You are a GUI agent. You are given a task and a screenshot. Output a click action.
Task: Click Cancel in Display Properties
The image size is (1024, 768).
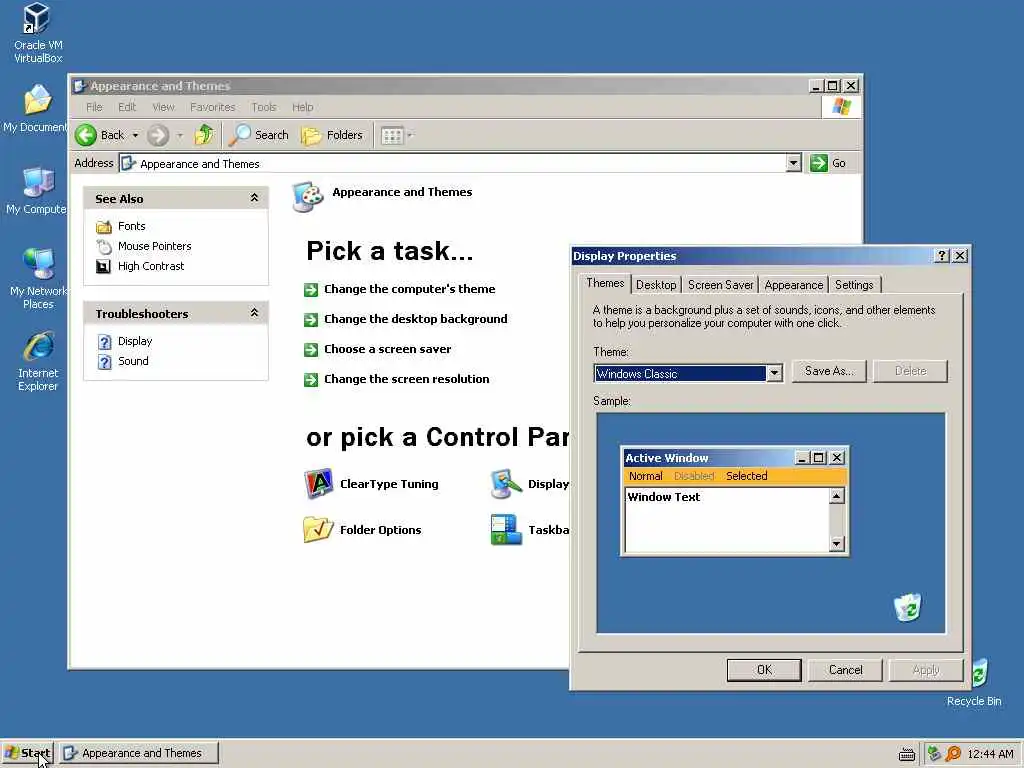(x=845, y=670)
